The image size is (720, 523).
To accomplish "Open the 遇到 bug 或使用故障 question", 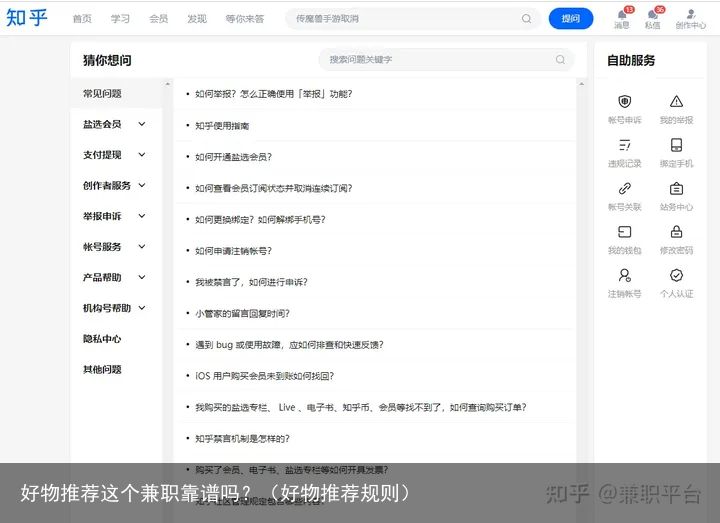I will click(289, 345).
